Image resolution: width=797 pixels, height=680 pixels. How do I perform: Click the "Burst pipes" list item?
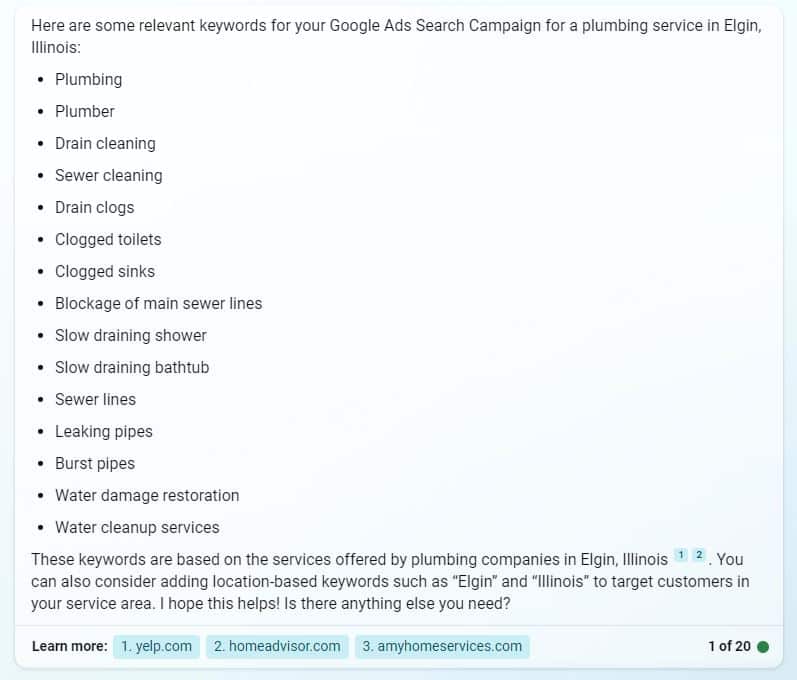pyautogui.click(x=95, y=463)
